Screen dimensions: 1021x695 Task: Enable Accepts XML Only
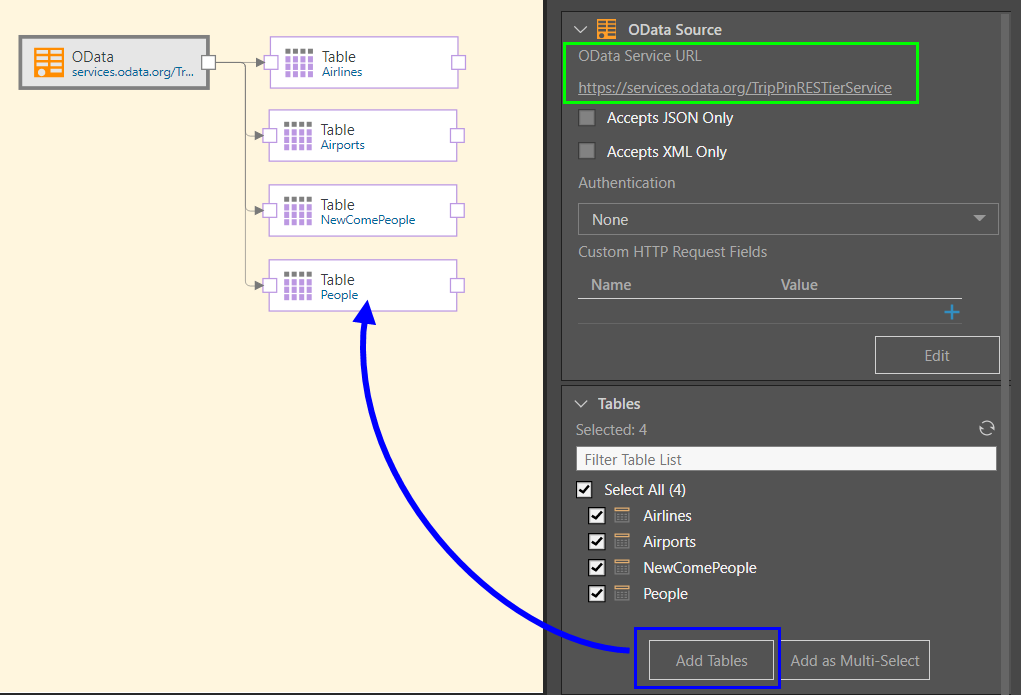587,152
